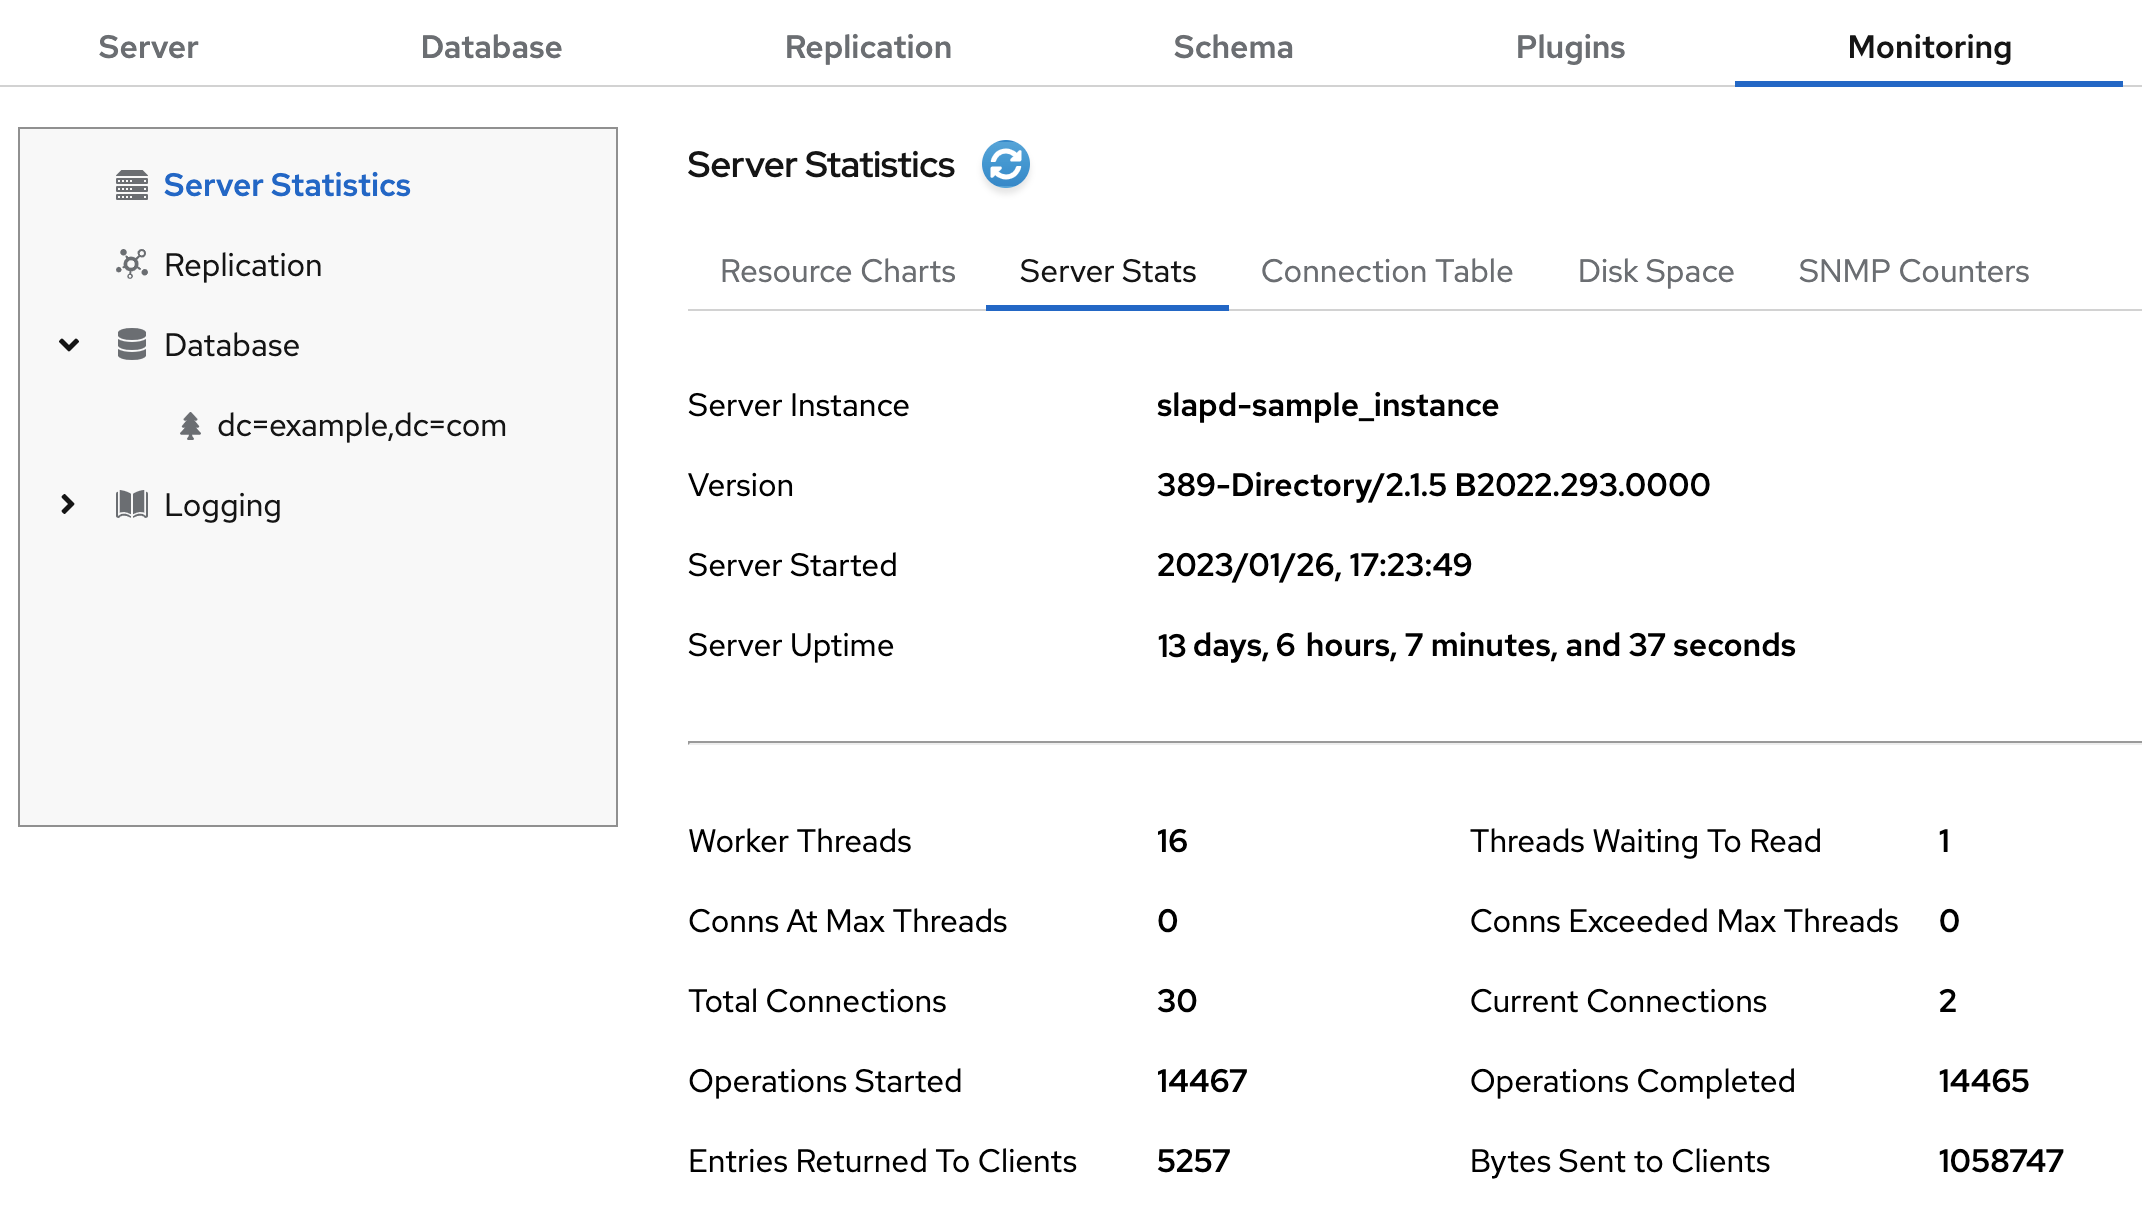
Task: Click the Server Statistics sidebar link
Action: click(x=286, y=185)
